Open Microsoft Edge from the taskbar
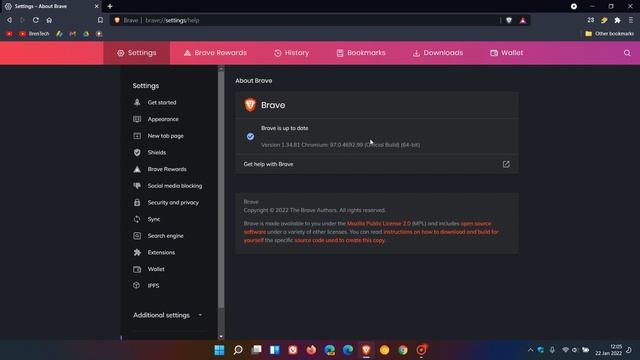This screenshot has width=640, height=360. click(x=348, y=350)
